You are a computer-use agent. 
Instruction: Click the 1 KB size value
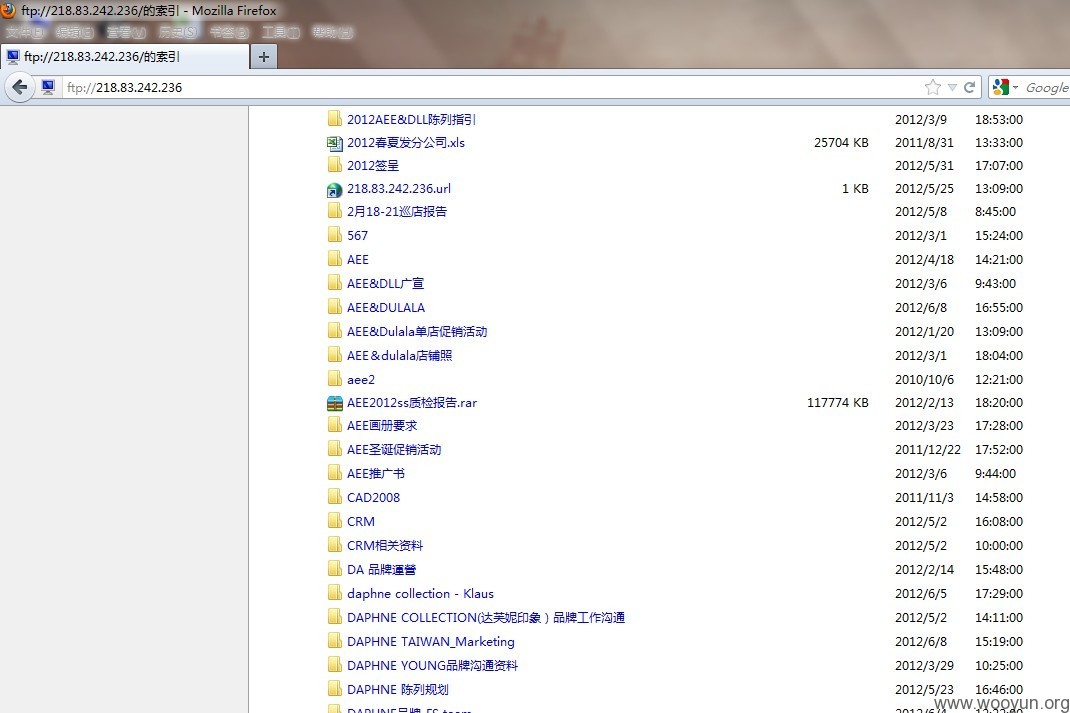[x=855, y=188]
